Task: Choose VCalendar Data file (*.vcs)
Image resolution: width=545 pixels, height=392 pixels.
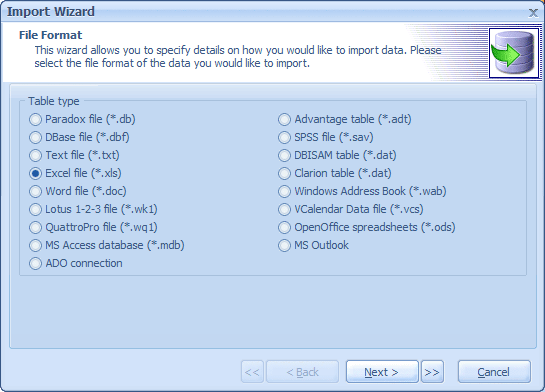Action: pos(351,209)
